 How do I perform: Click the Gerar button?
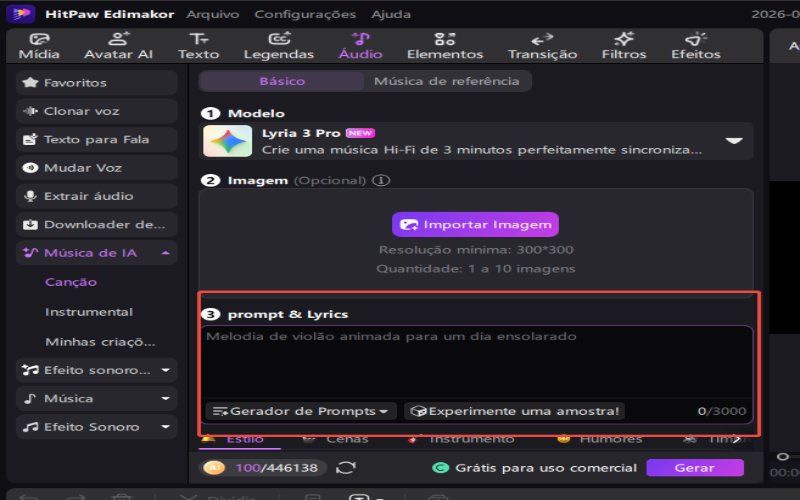click(x=695, y=468)
